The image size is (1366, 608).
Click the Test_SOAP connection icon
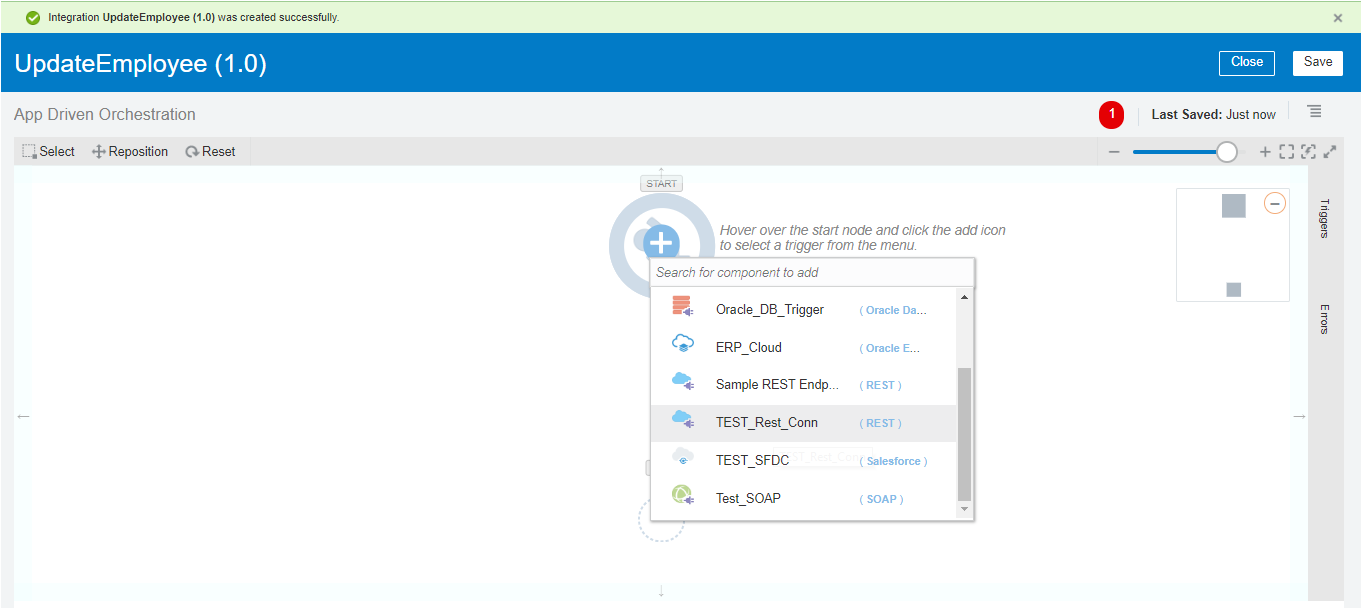coord(683,496)
